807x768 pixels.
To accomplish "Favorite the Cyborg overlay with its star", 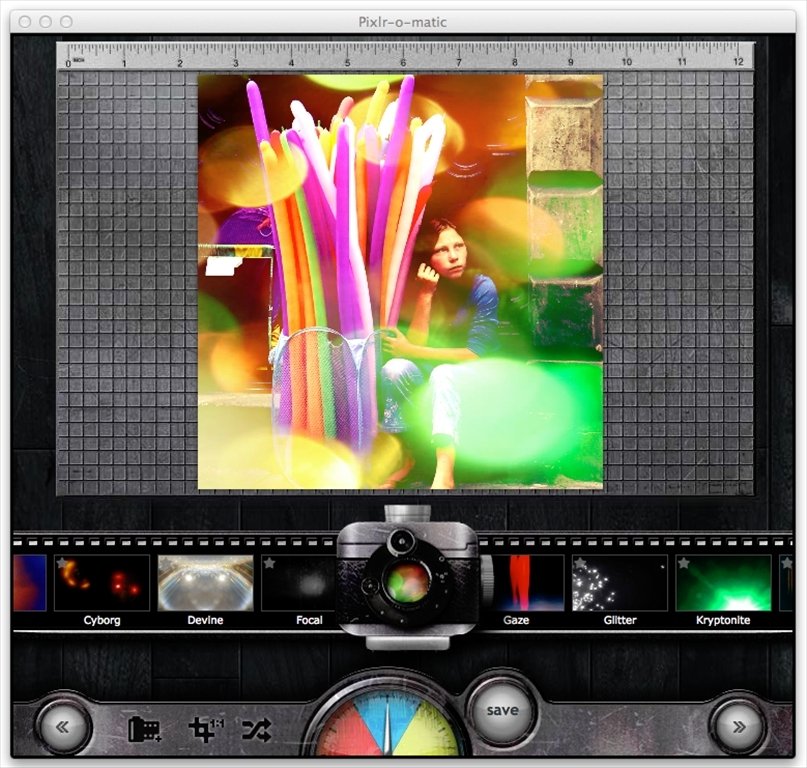I will tap(62, 563).
